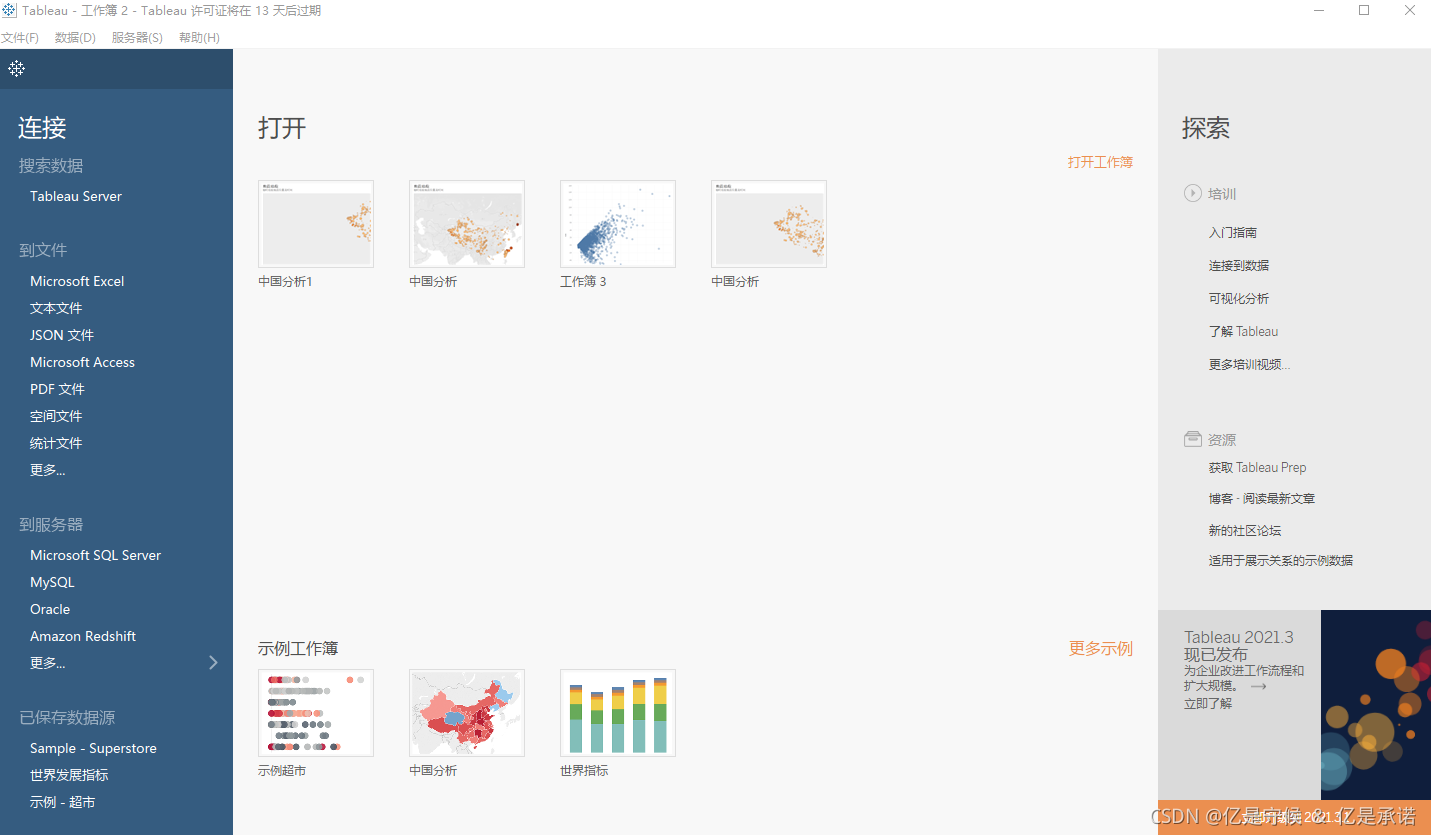Image resolution: width=1431 pixels, height=835 pixels.
Task: Open 更多培训视频... link
Action: click(1249, 365)
